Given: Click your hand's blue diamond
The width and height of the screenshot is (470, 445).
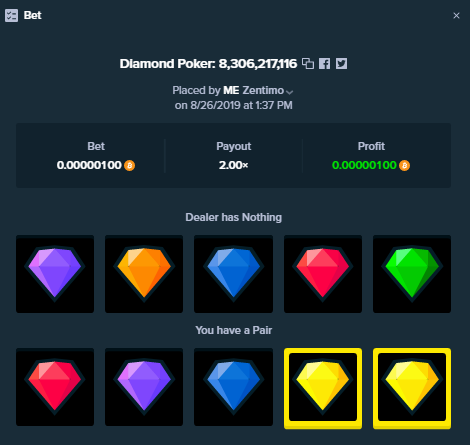Looking at the screenshot, I should pos(233,387).
